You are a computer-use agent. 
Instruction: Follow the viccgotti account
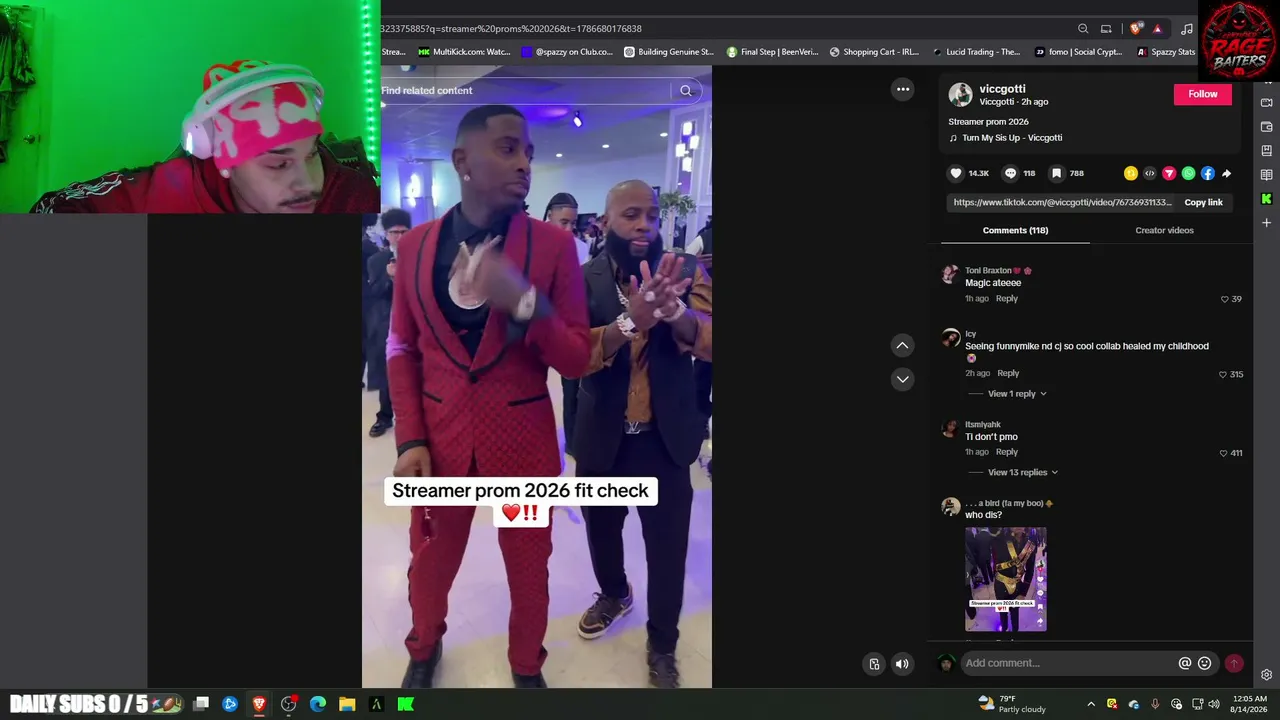click(x=1203, y=94)
